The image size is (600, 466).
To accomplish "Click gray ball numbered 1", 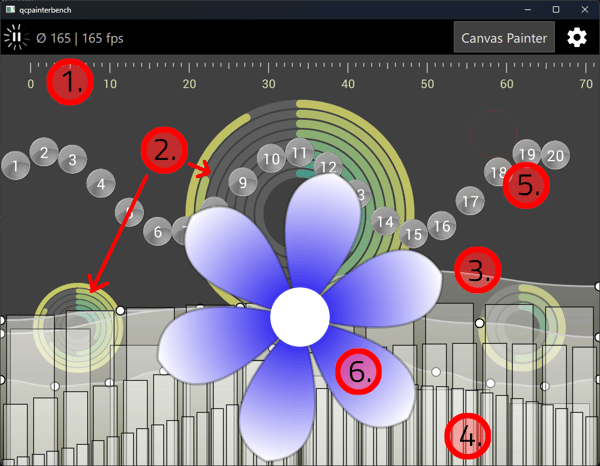I will coord(15,167).
